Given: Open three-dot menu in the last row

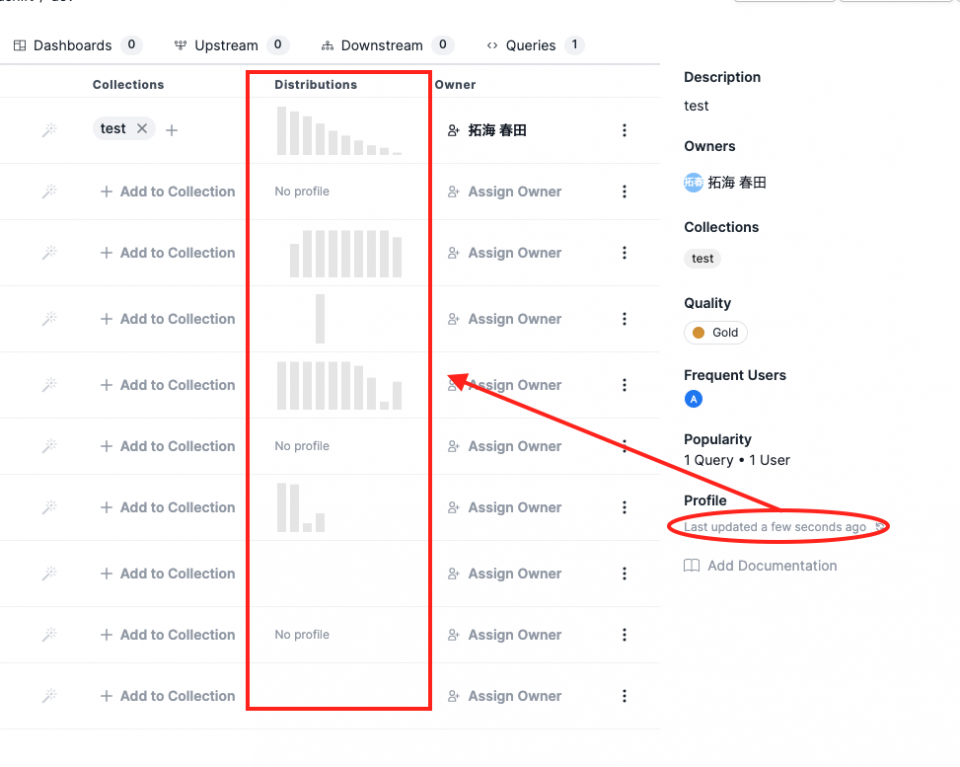Looking at the screenshot, I should coord(624,696).
